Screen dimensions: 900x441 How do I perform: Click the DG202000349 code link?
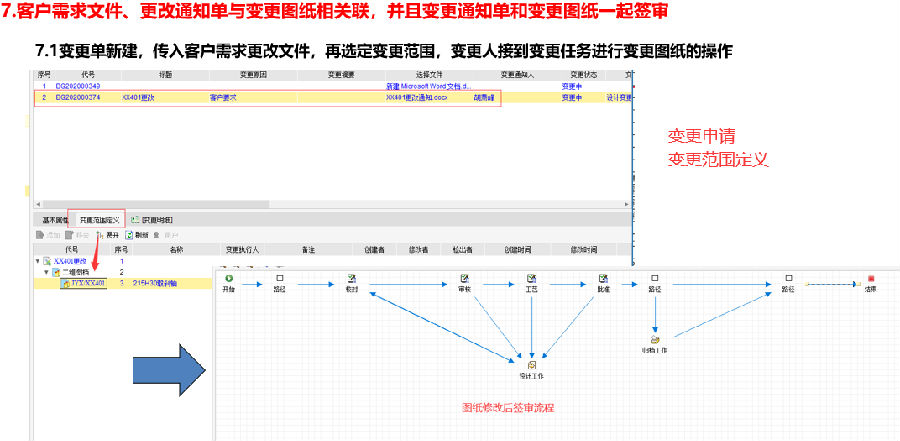[78, 86]
